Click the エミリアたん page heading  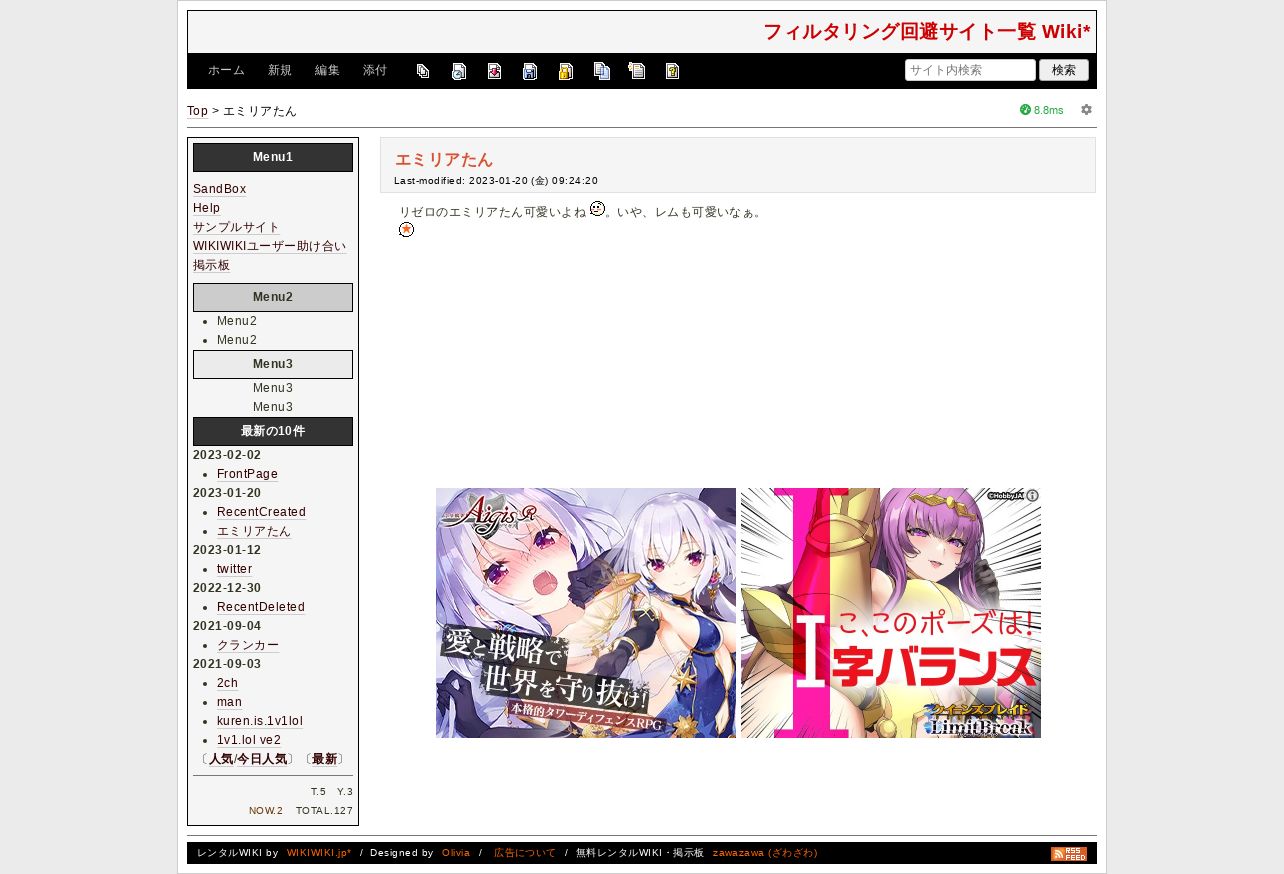[443, 160]
